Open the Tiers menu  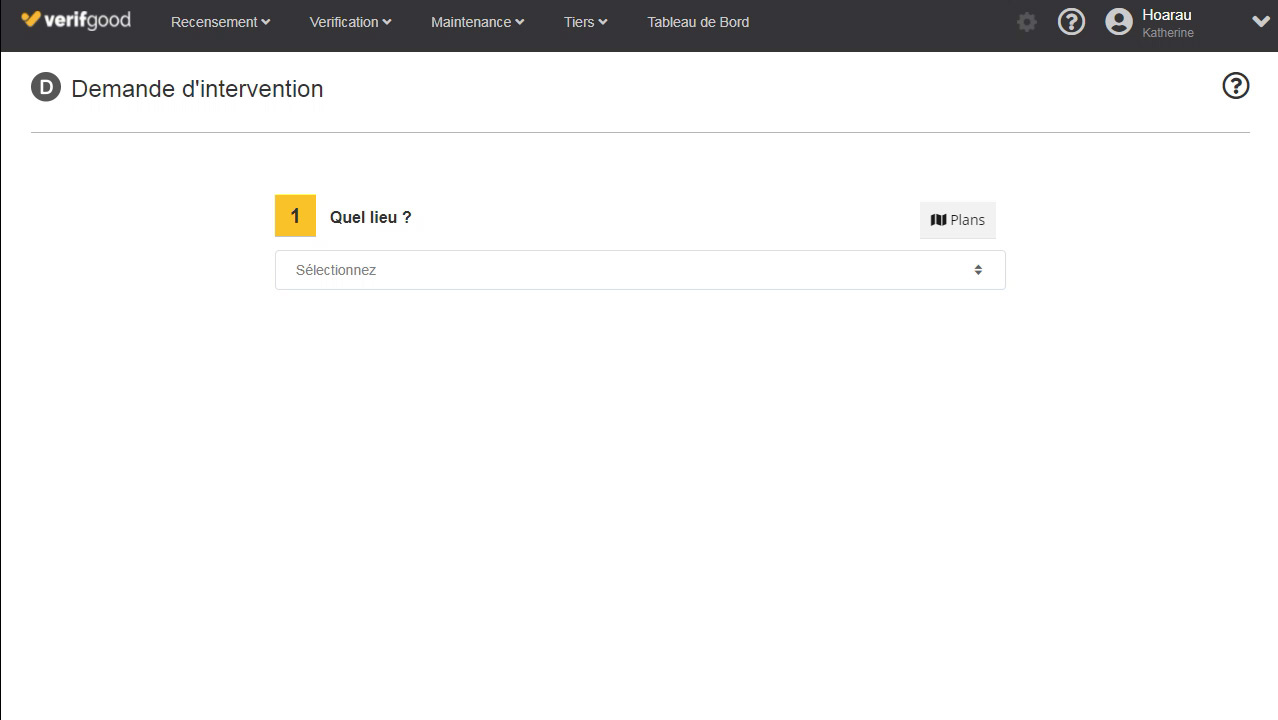585,22
